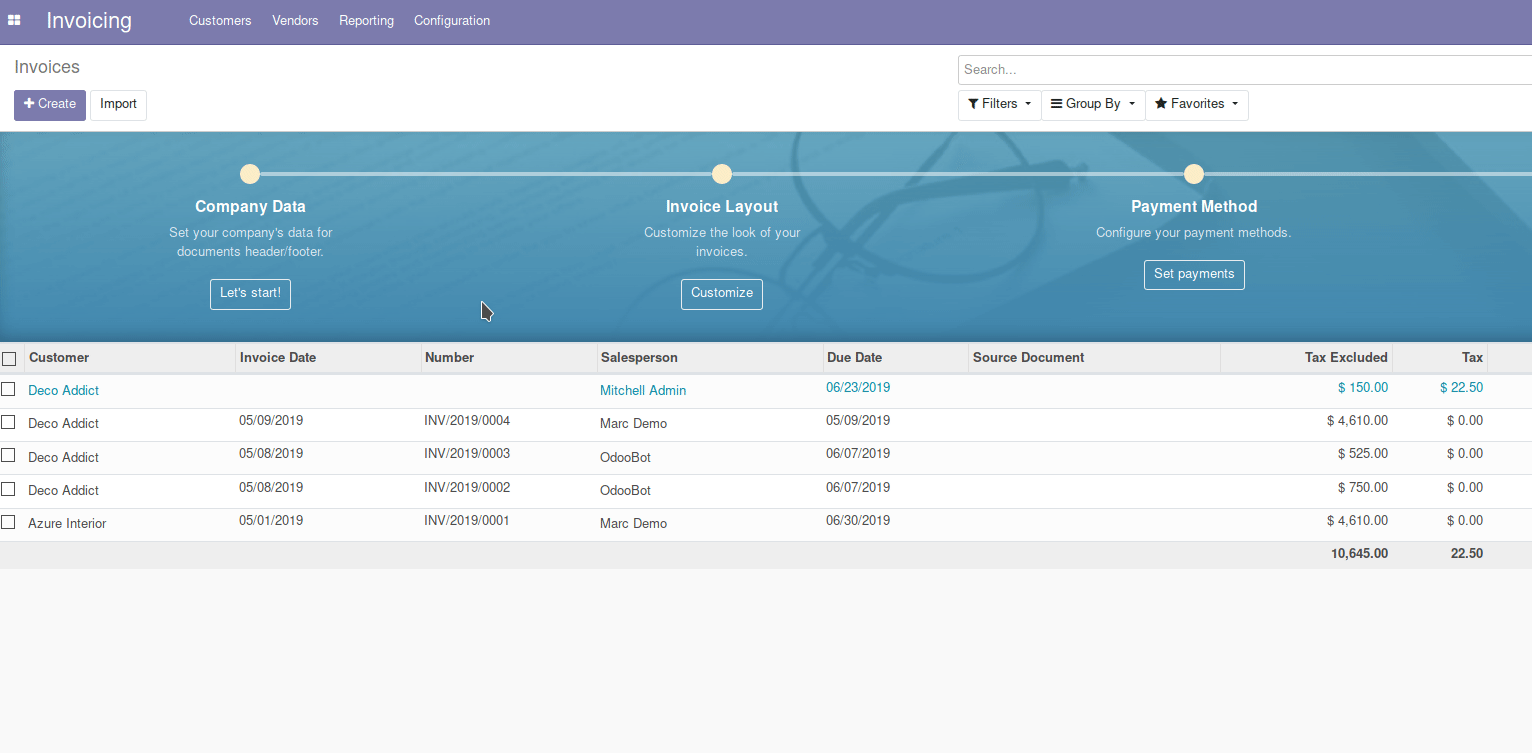Click the Company Data step circle

pos(250,174)
